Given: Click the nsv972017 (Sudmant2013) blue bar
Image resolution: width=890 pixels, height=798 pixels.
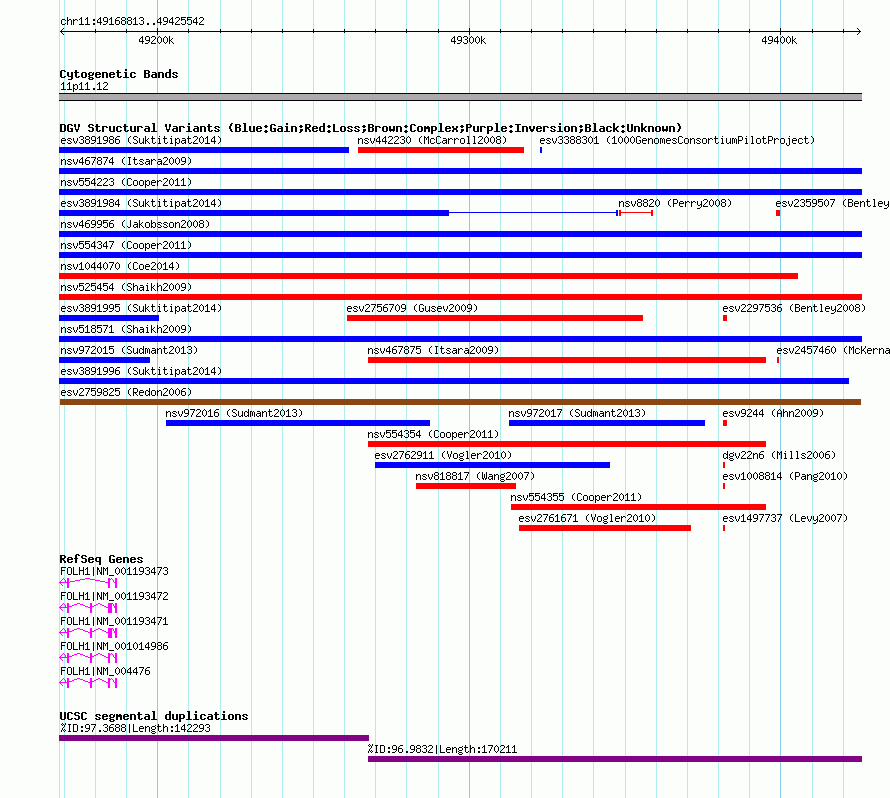Looking at the screenshot, I should (x=607, y=423).
